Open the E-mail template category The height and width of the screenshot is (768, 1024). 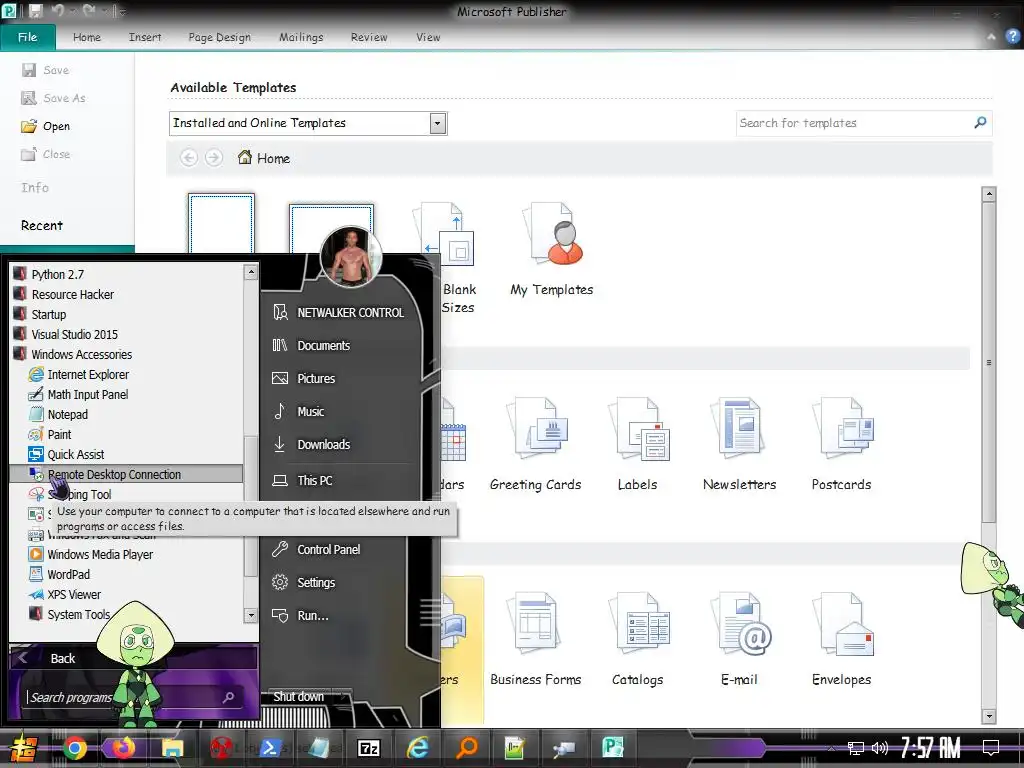739,638
